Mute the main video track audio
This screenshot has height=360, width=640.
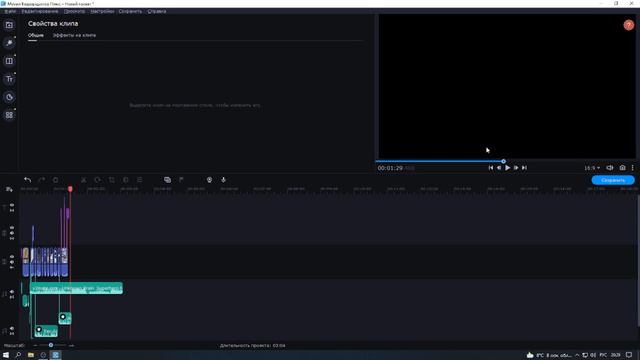pos(12,262)
